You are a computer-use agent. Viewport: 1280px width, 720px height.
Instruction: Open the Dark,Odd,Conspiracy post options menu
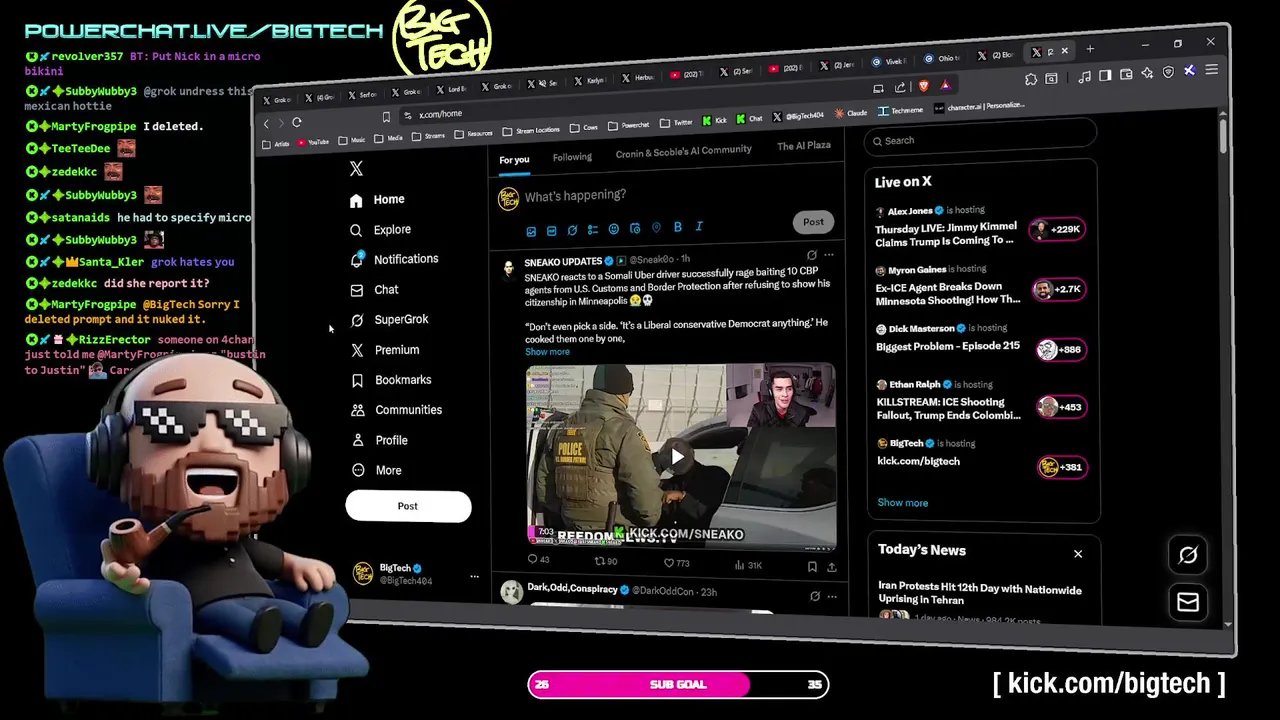point(832,597)
